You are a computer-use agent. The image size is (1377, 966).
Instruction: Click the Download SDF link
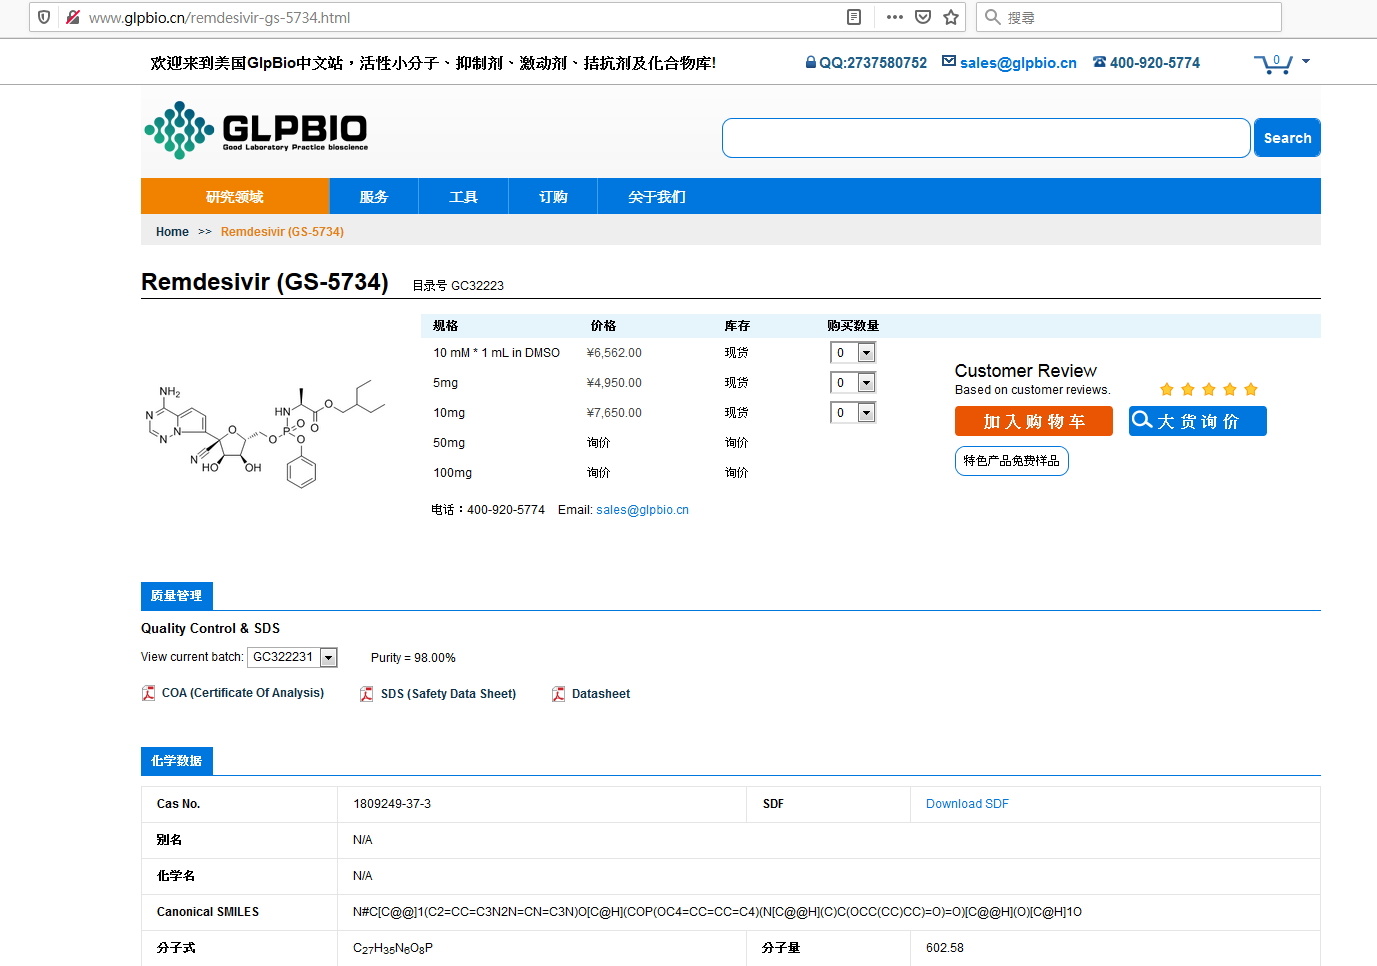pyautogui.click(x=967, y=804)
